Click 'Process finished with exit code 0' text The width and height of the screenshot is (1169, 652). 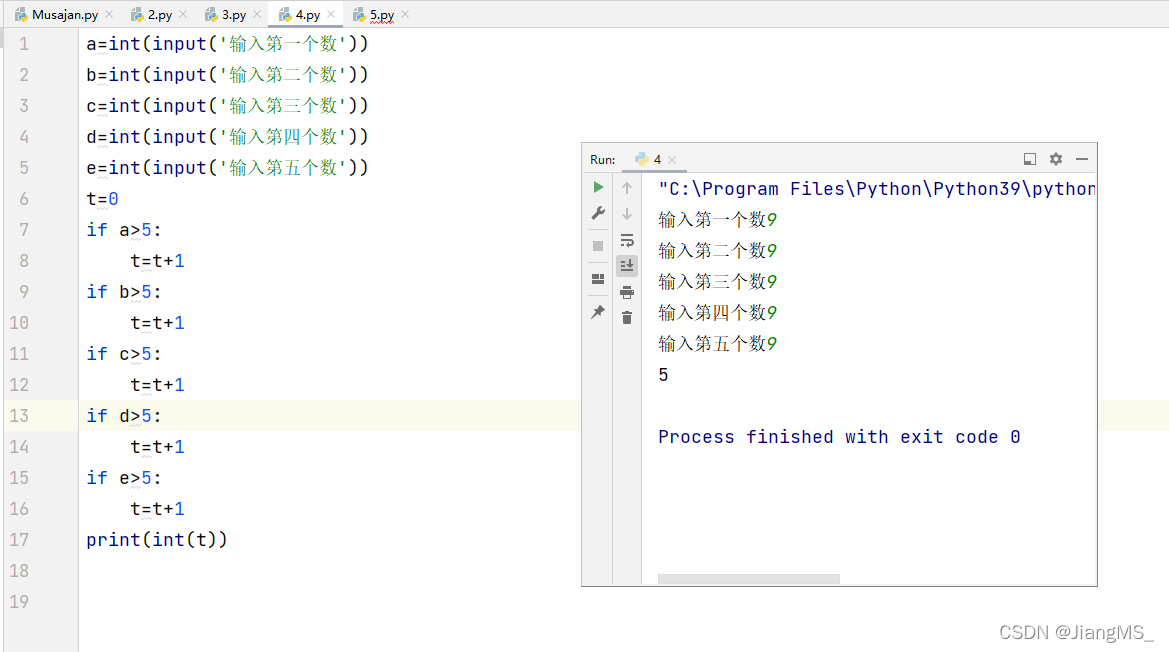point(839,437)
